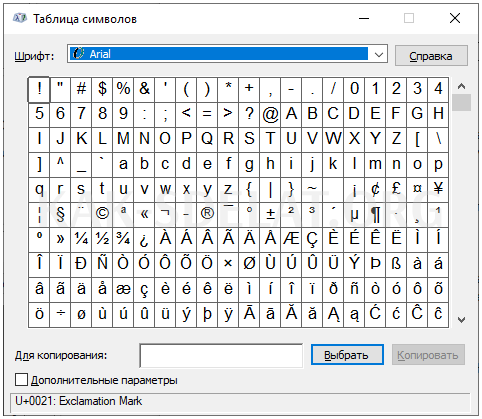The height and width of the screenshot is (419, 482).
Task: Click the U+0021: Exclamation Mark status text
Action: point(78,401)
